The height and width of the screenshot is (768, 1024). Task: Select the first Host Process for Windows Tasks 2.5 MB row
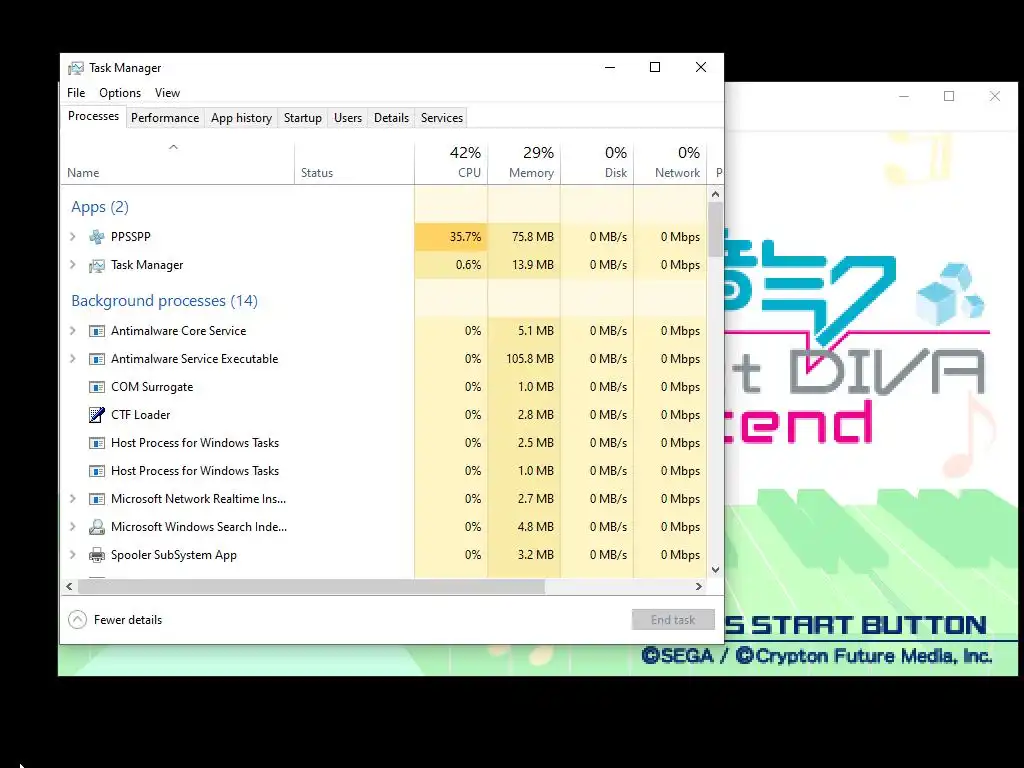click(x=383, y=443)
